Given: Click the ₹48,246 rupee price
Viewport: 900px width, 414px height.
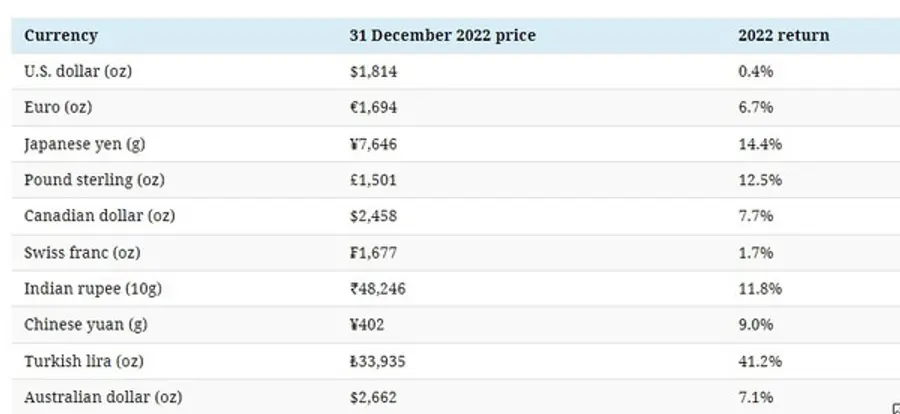Looking at the screenshot, I should click(x=378, y=288).
